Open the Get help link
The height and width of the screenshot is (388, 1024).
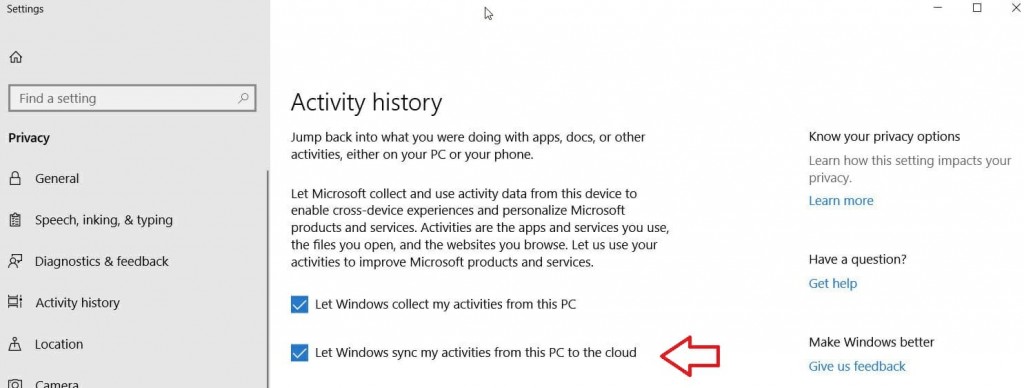tap(833, 283)
